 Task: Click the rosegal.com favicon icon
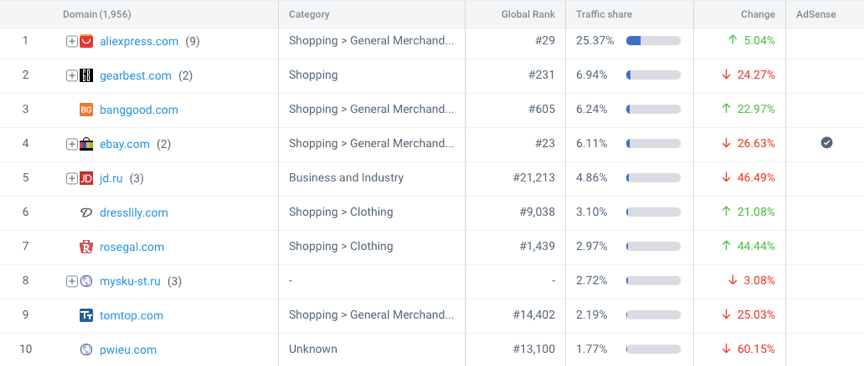point(86,247)
